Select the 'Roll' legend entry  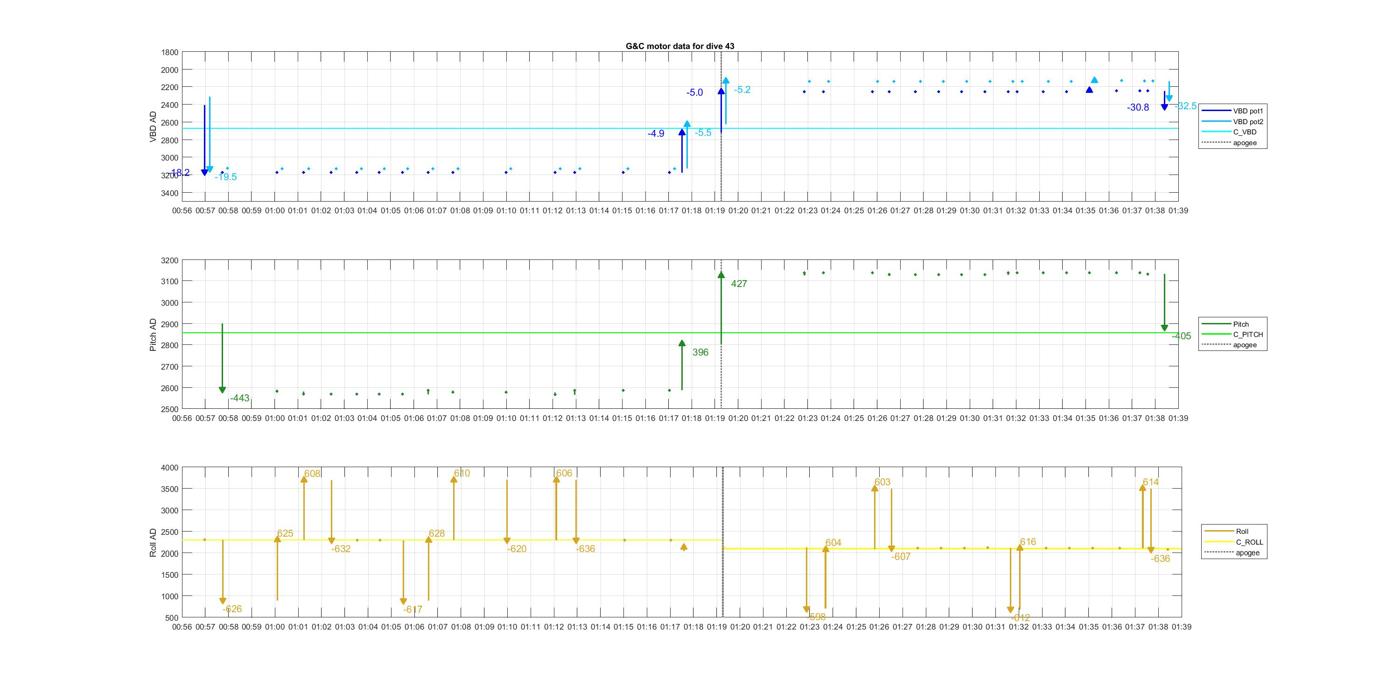click(1242, 531)
